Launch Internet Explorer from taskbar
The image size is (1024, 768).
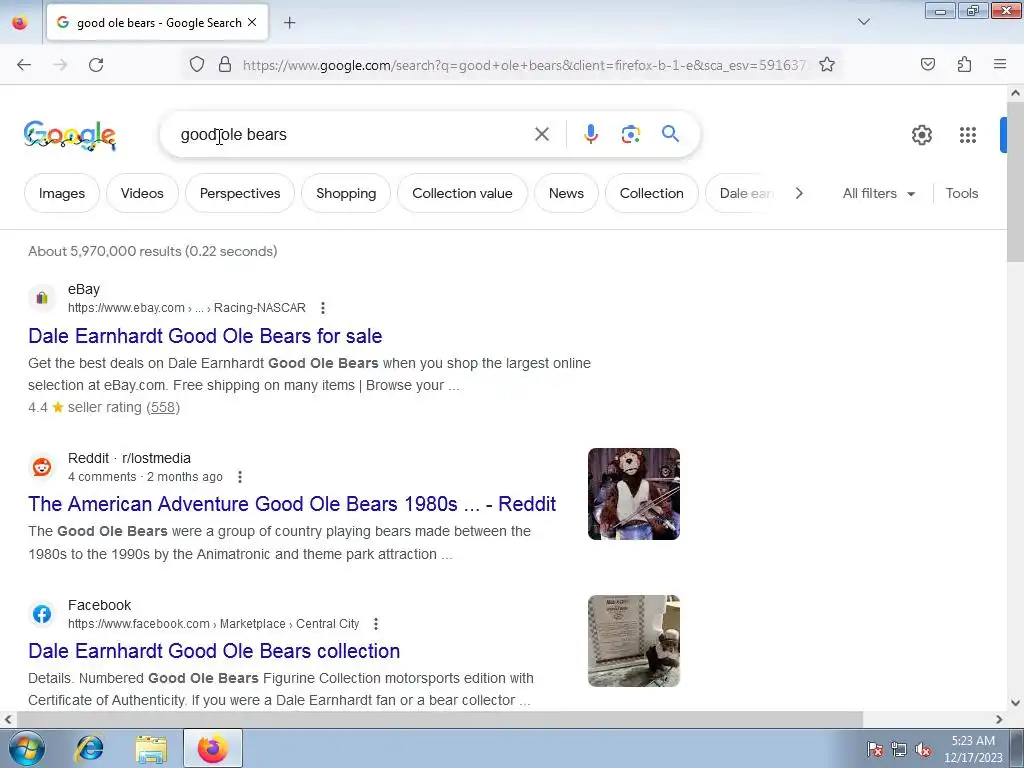point(89,748)
